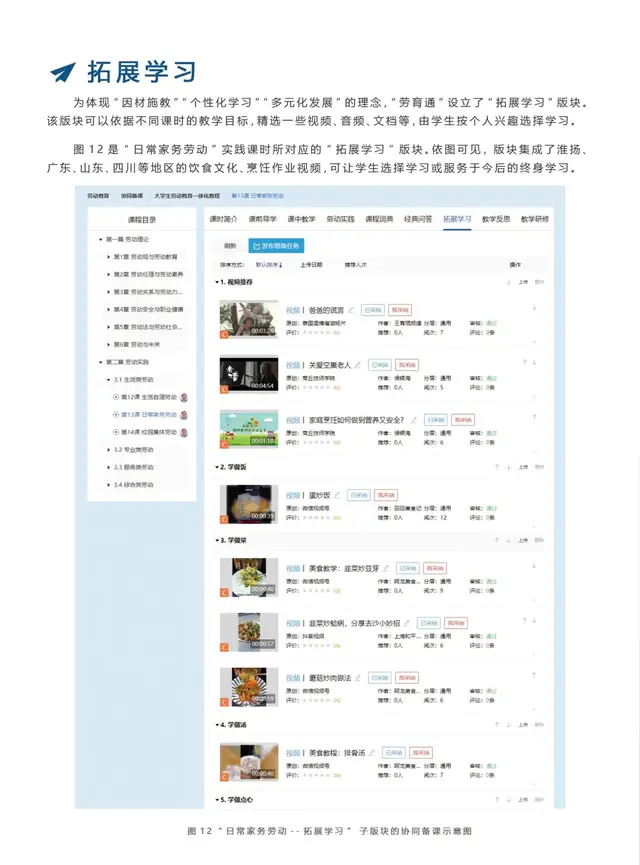Go to 教学反思 tab
The image size is (640, 865).
tap(495, 219)
